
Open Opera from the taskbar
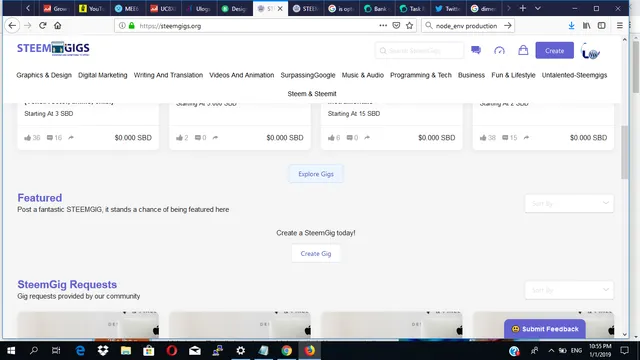172,350
